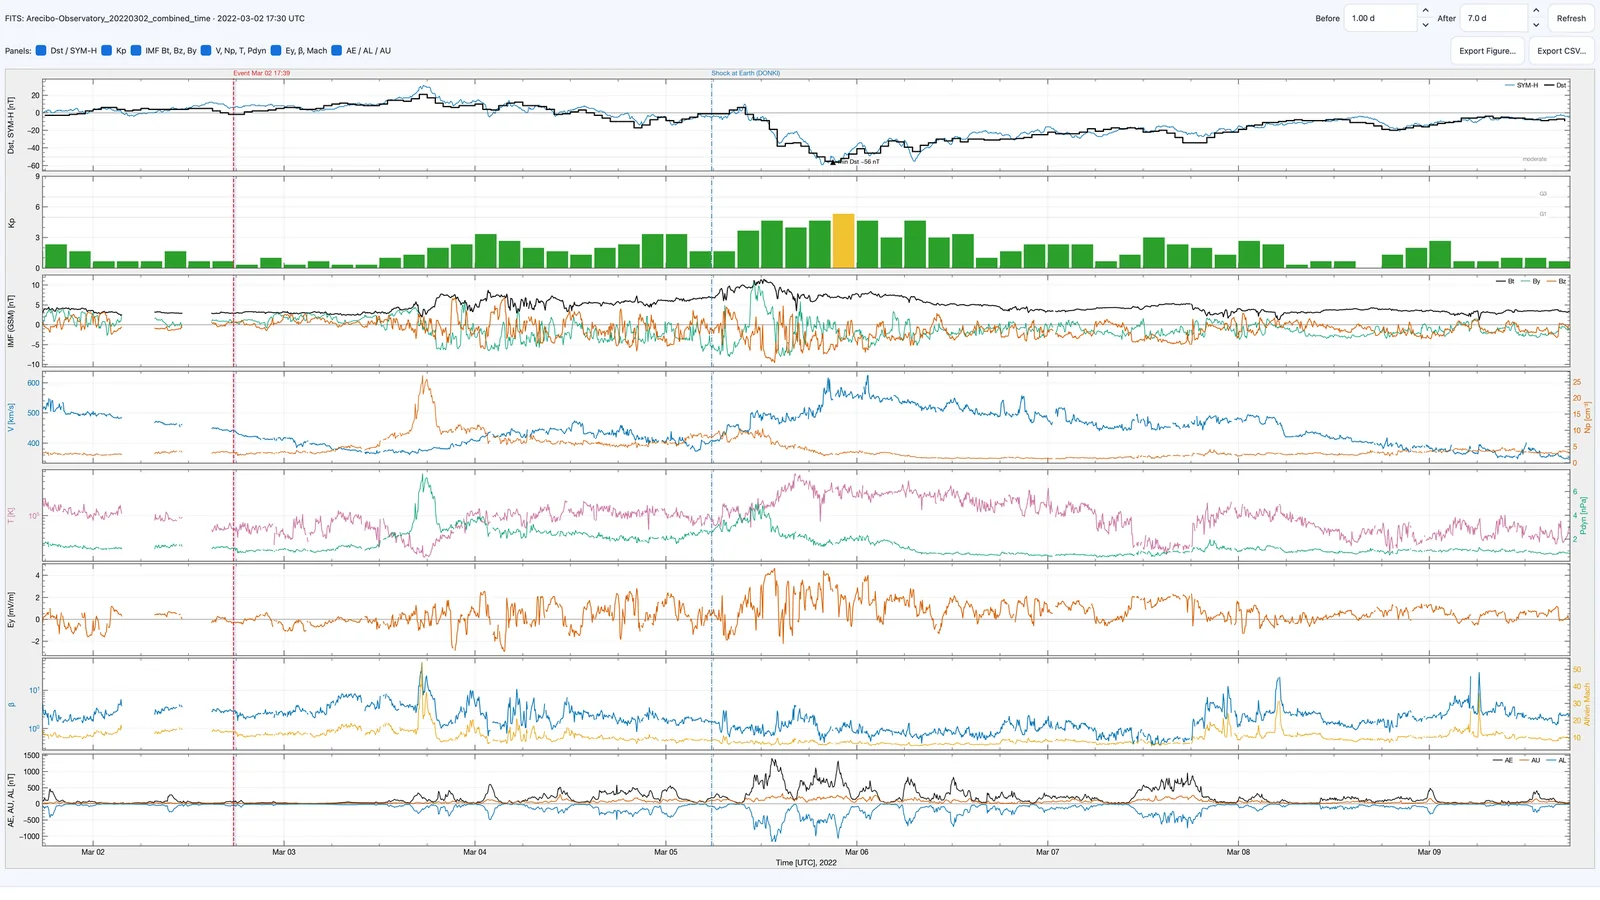
Task: Click the Mar 07 tick label on time axis
Action: click(x=1047, y=852)
